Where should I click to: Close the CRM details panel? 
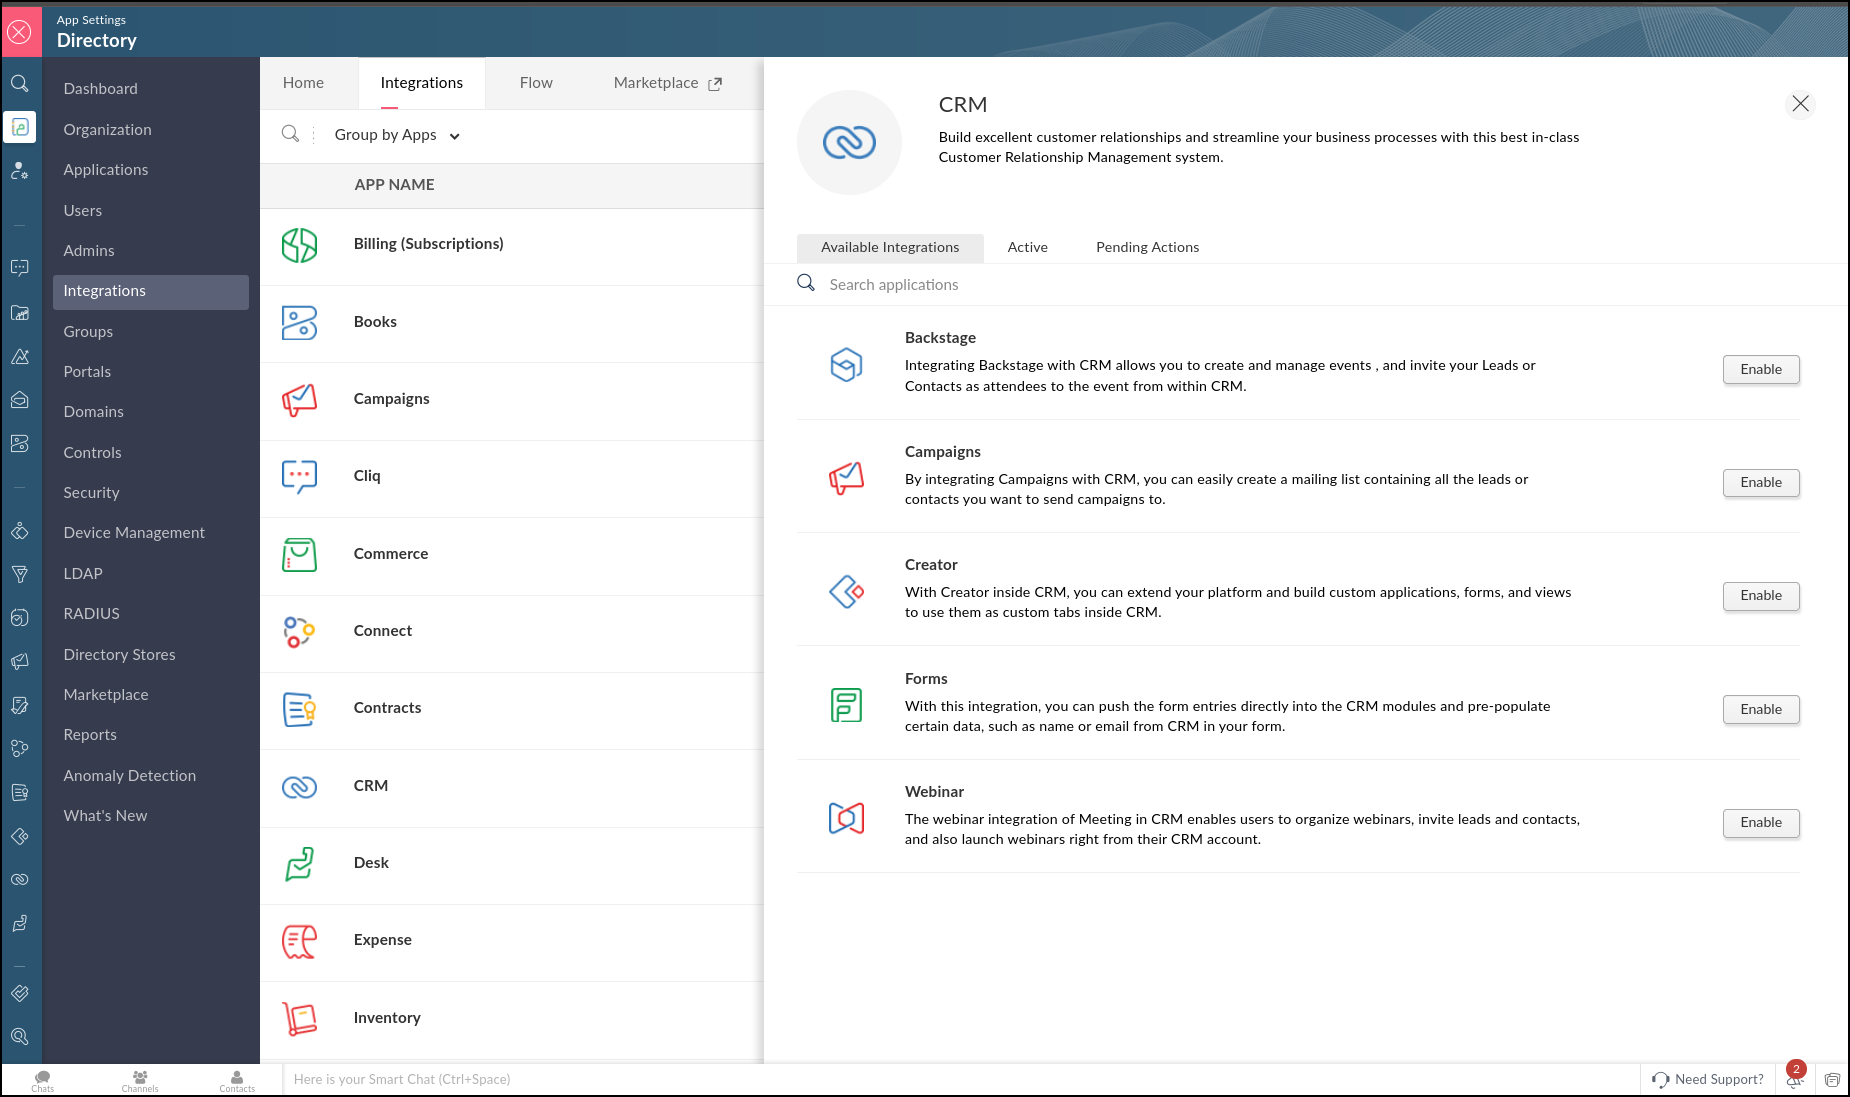click(x=1800, y=104)
